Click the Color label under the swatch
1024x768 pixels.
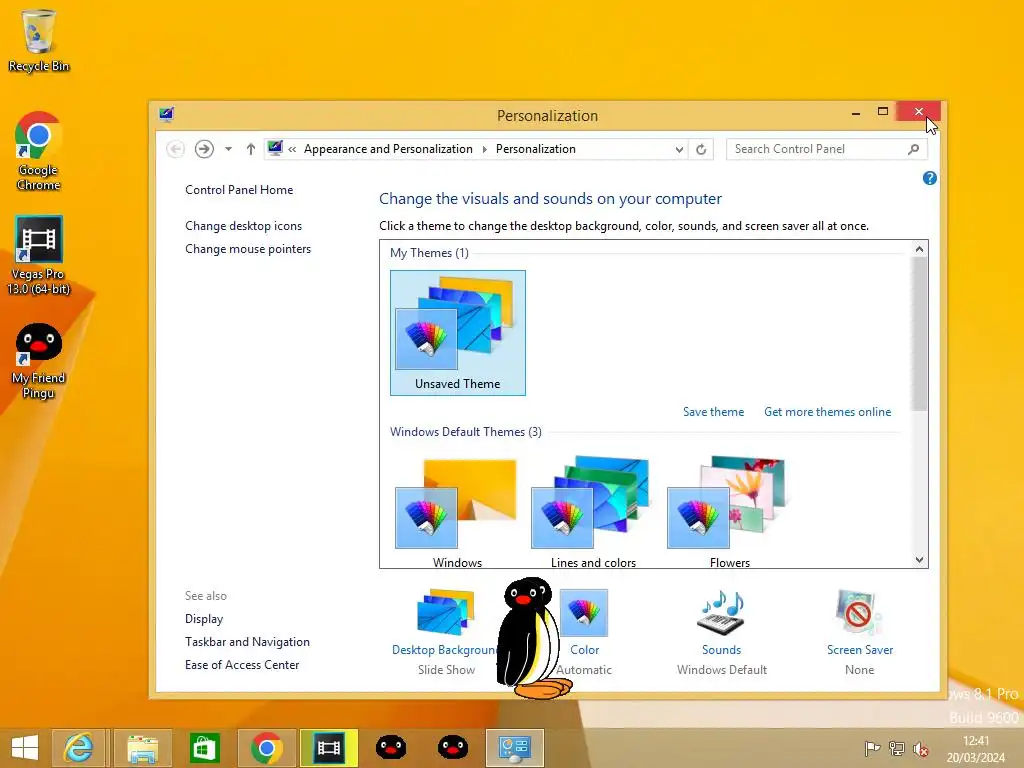pyautogui.click(x=584, y=650)
